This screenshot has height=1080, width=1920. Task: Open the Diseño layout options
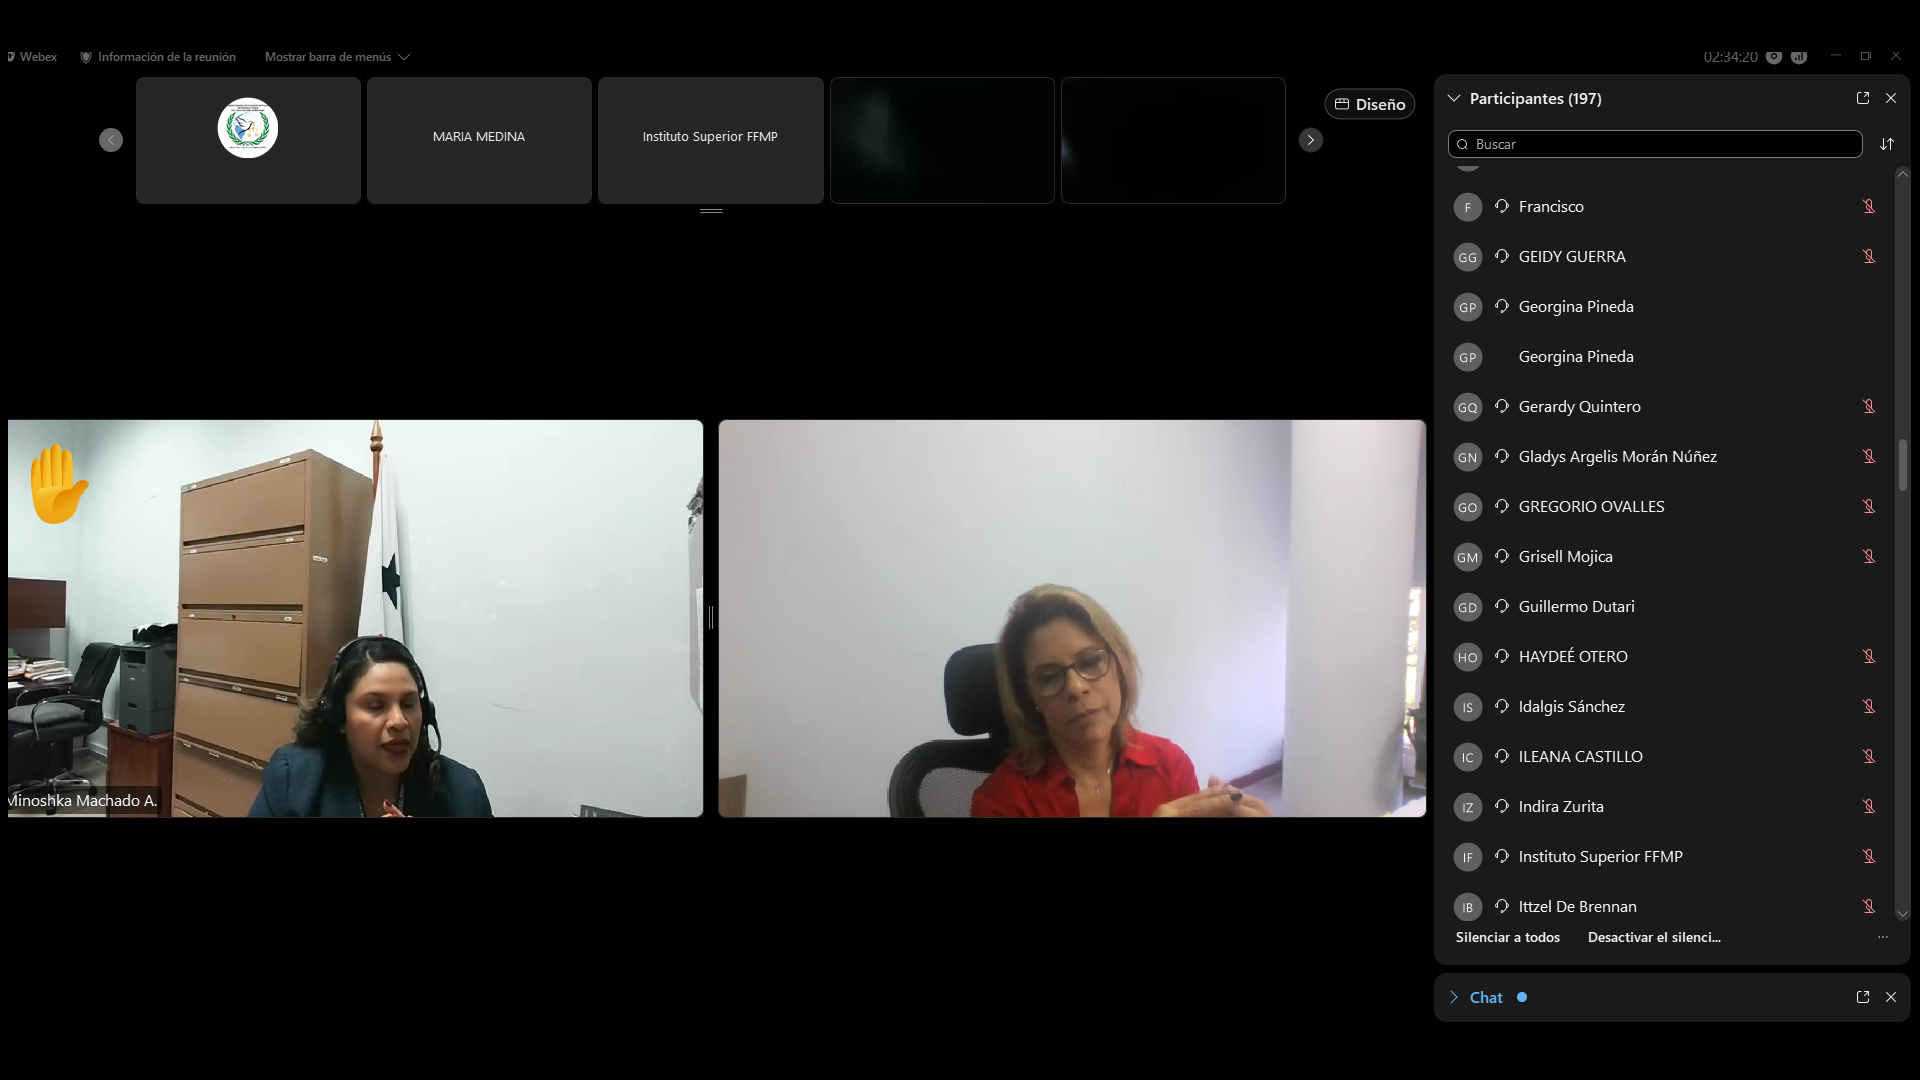tap(1369, 104)
